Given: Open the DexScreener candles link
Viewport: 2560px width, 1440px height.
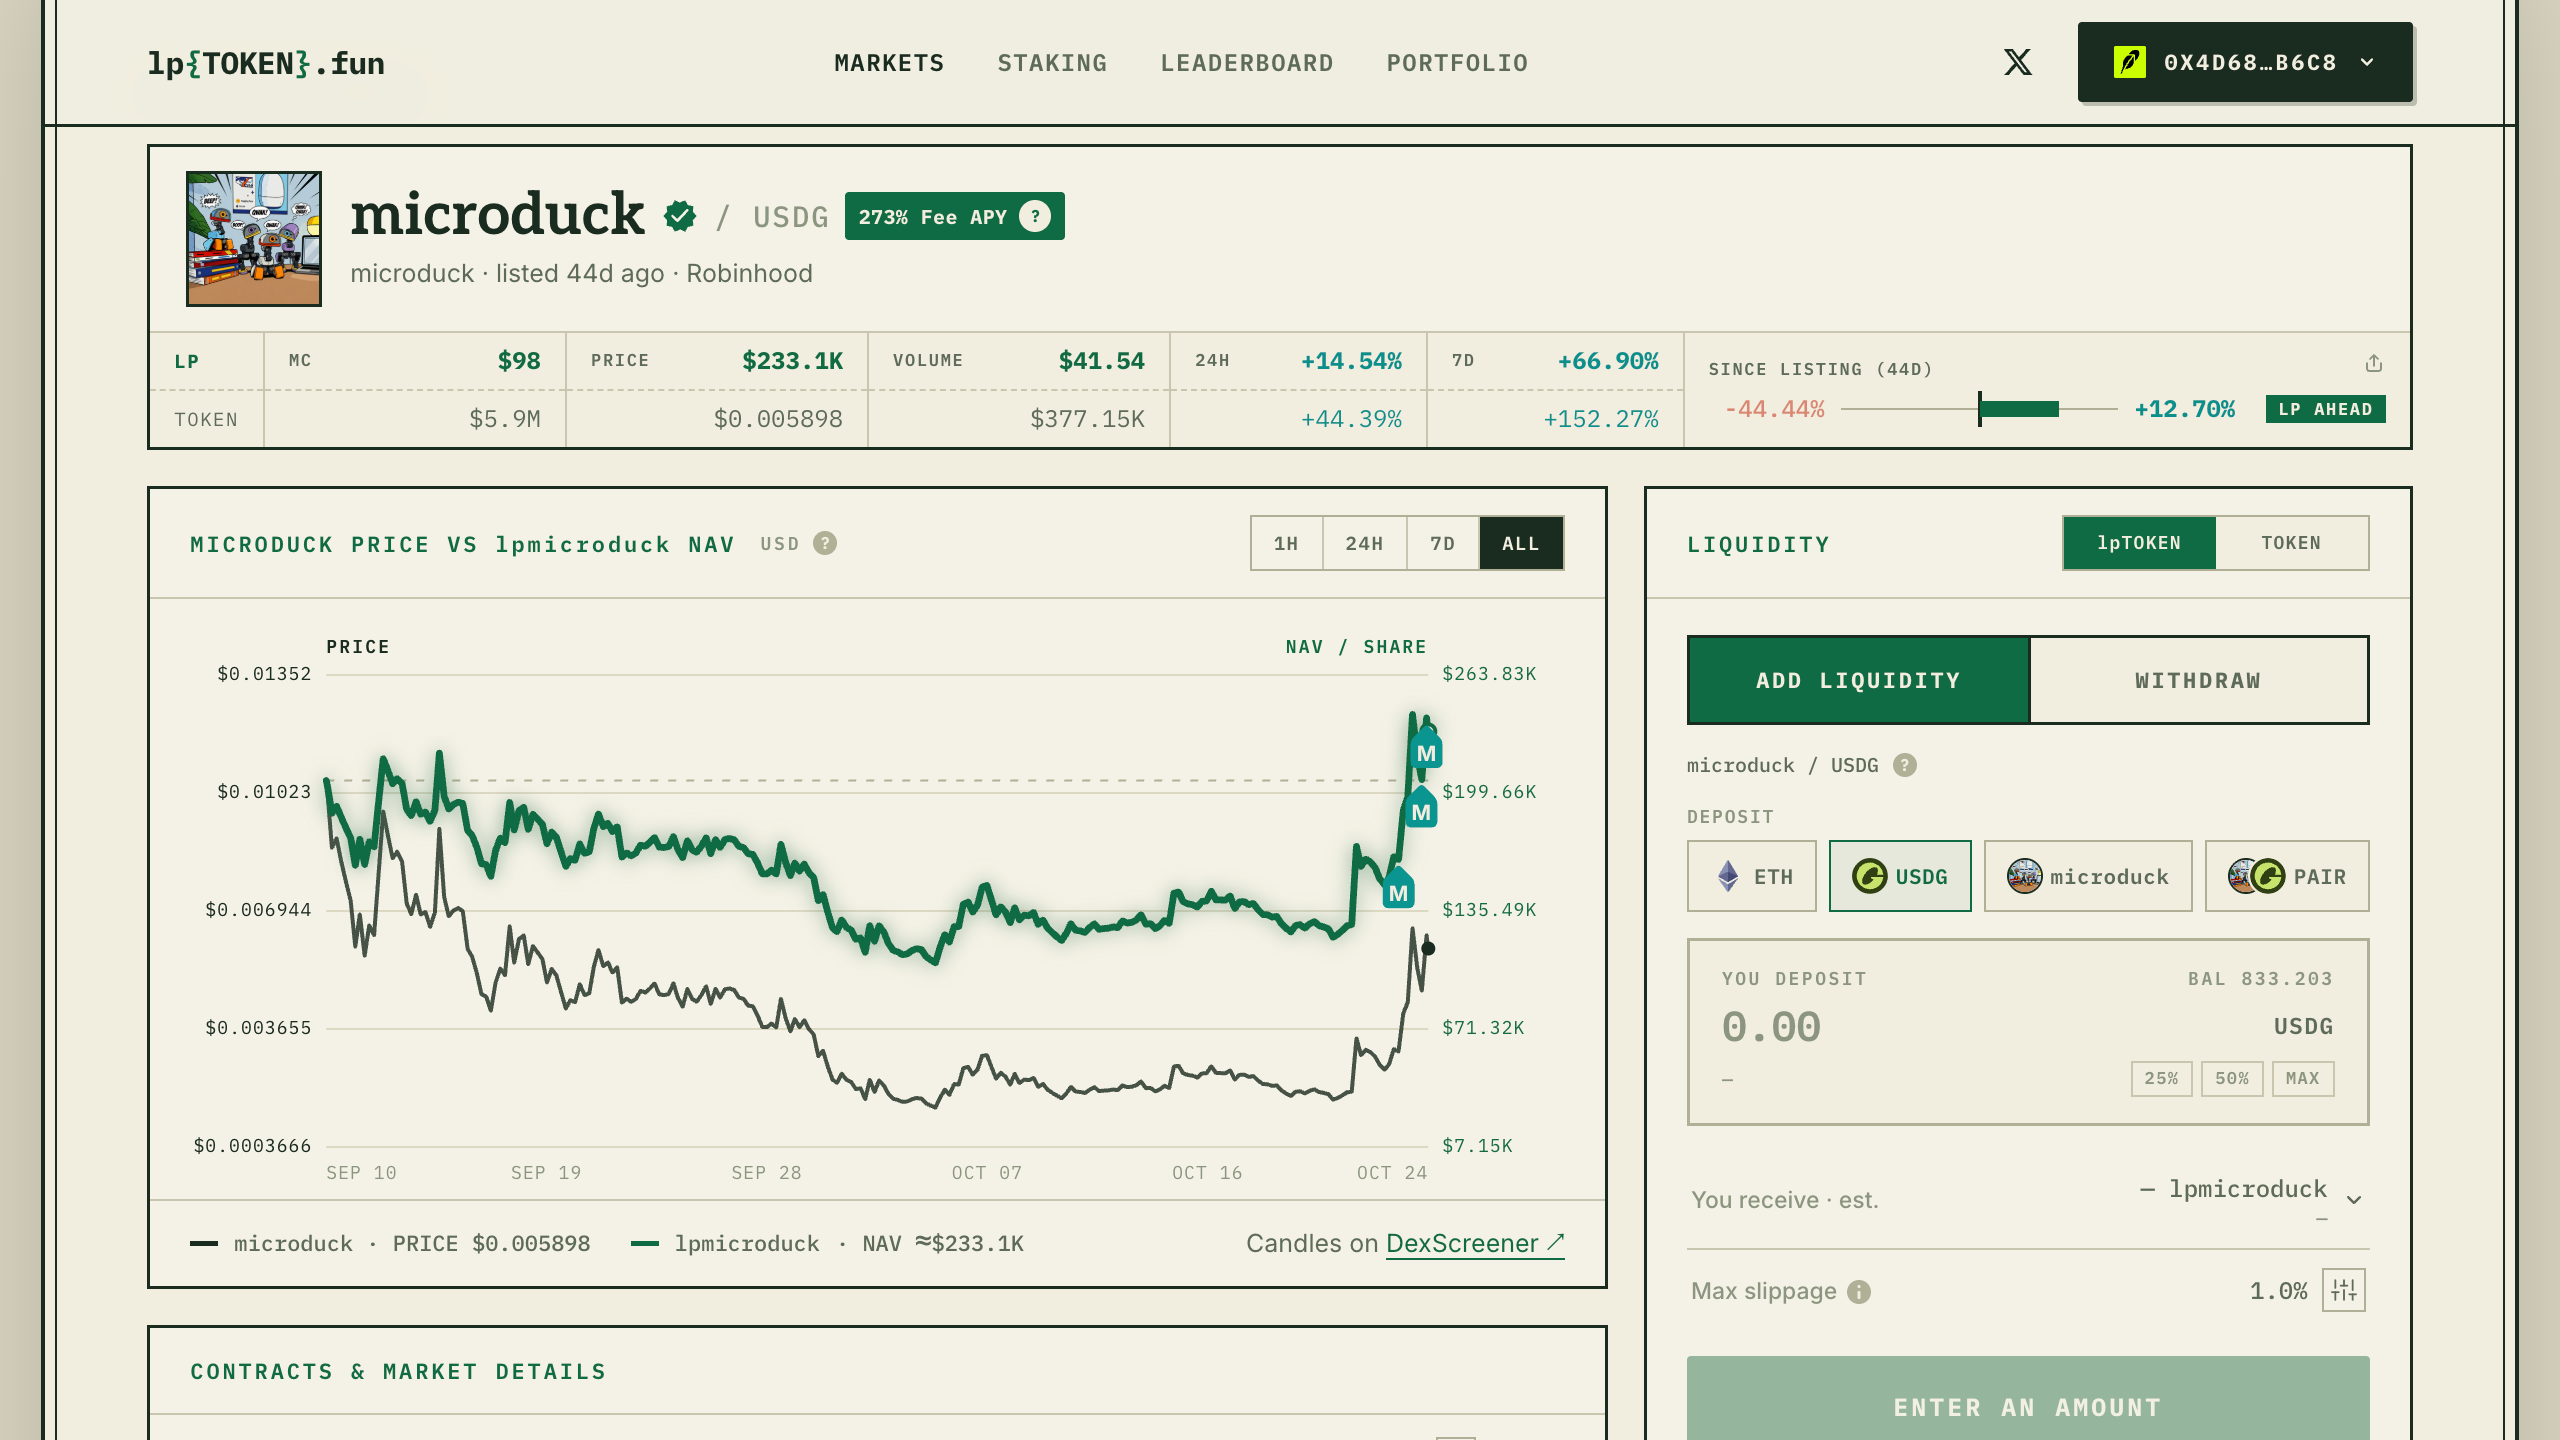Looking at the screenshot, I should coord(1475,1243).
